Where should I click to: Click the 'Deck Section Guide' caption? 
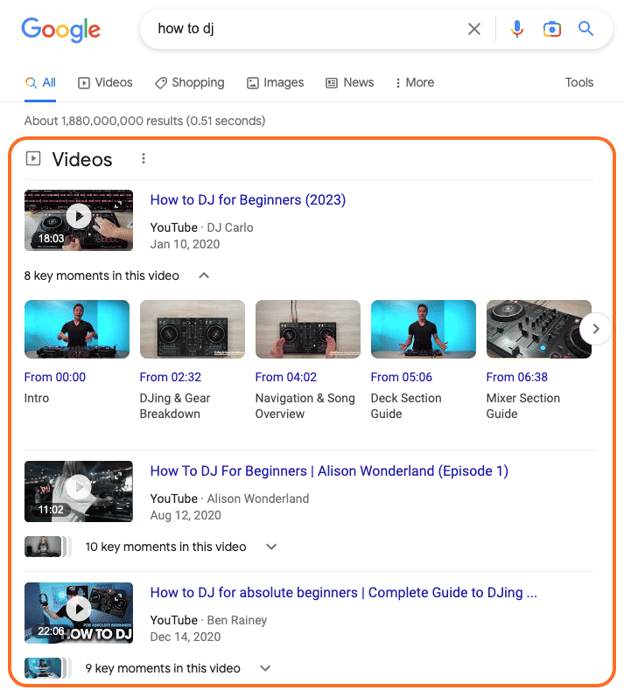tap(406, 406)
